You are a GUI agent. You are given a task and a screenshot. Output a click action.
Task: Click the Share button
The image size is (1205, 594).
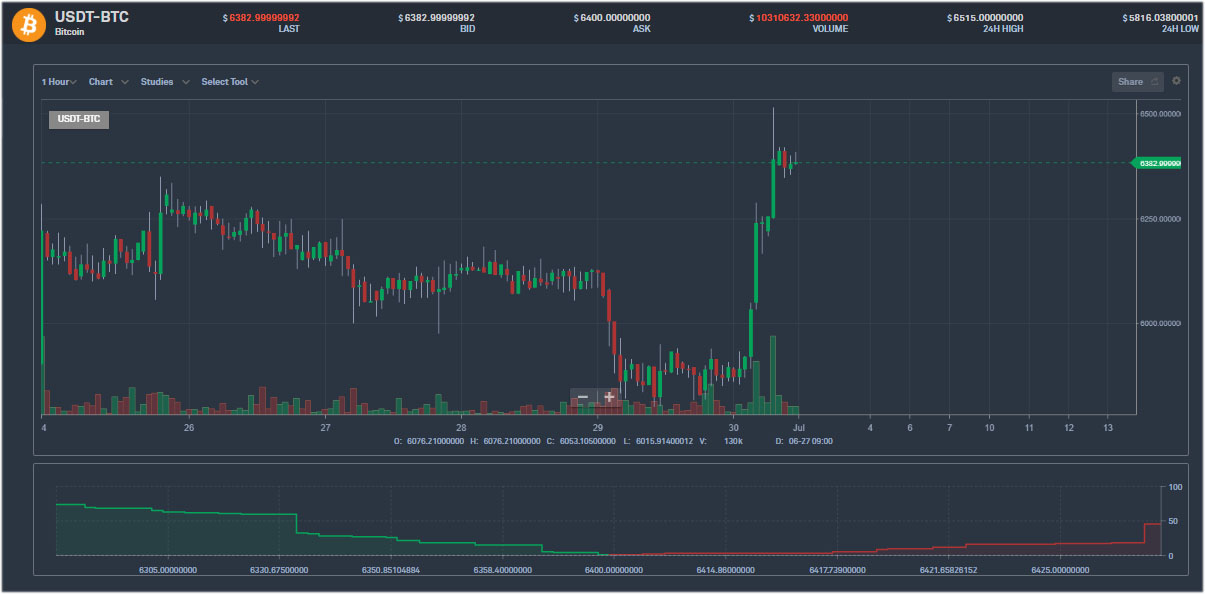(x=1137, y=82)
